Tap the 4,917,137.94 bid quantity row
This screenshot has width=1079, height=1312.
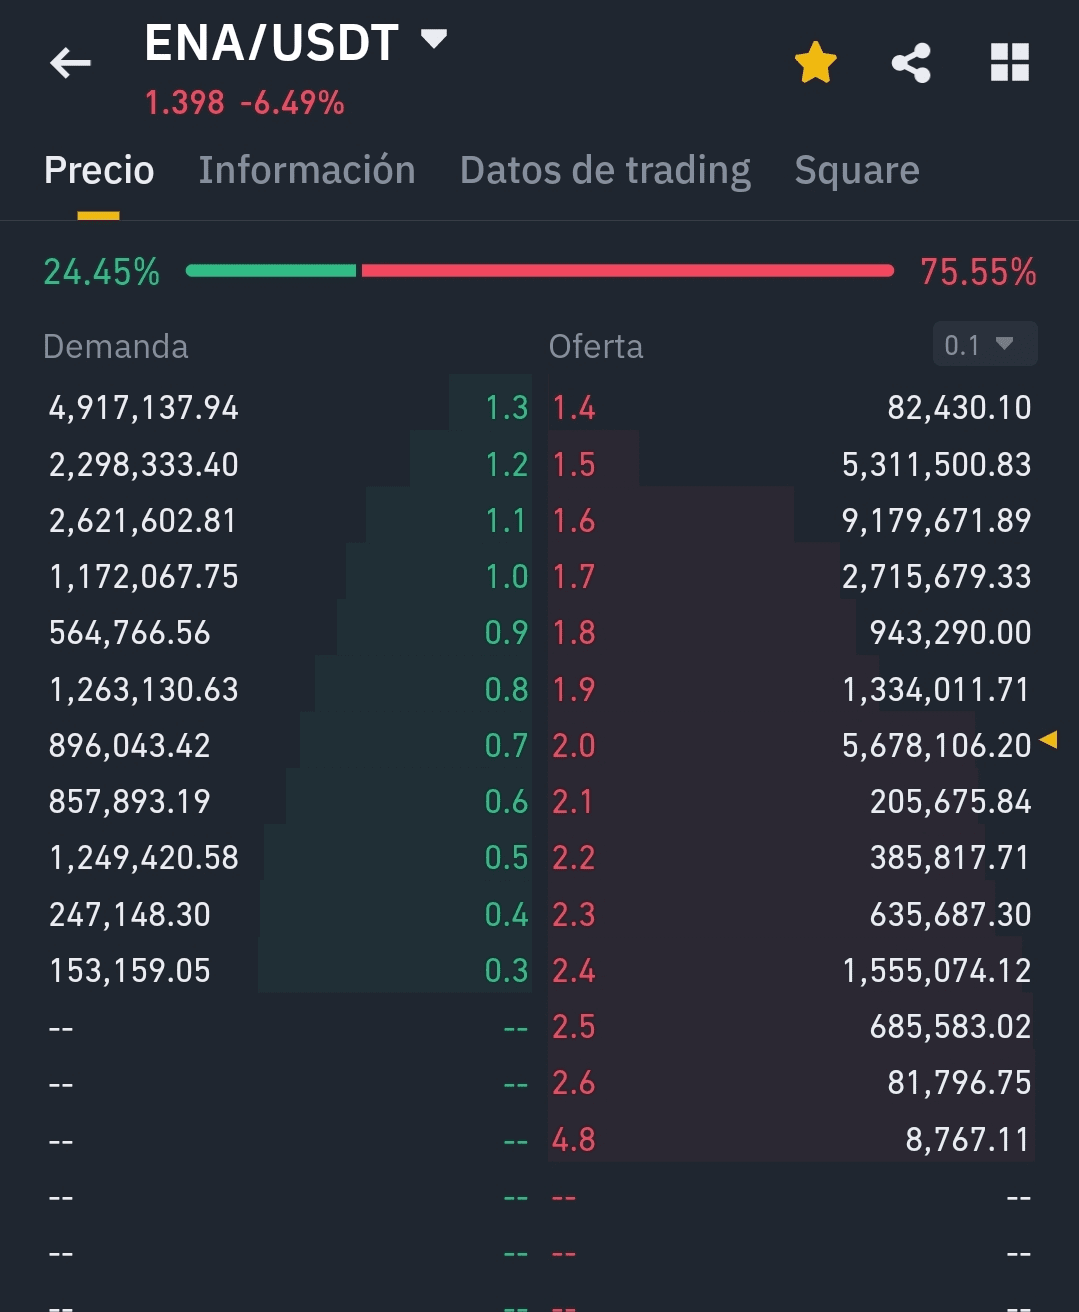(144, 408)
